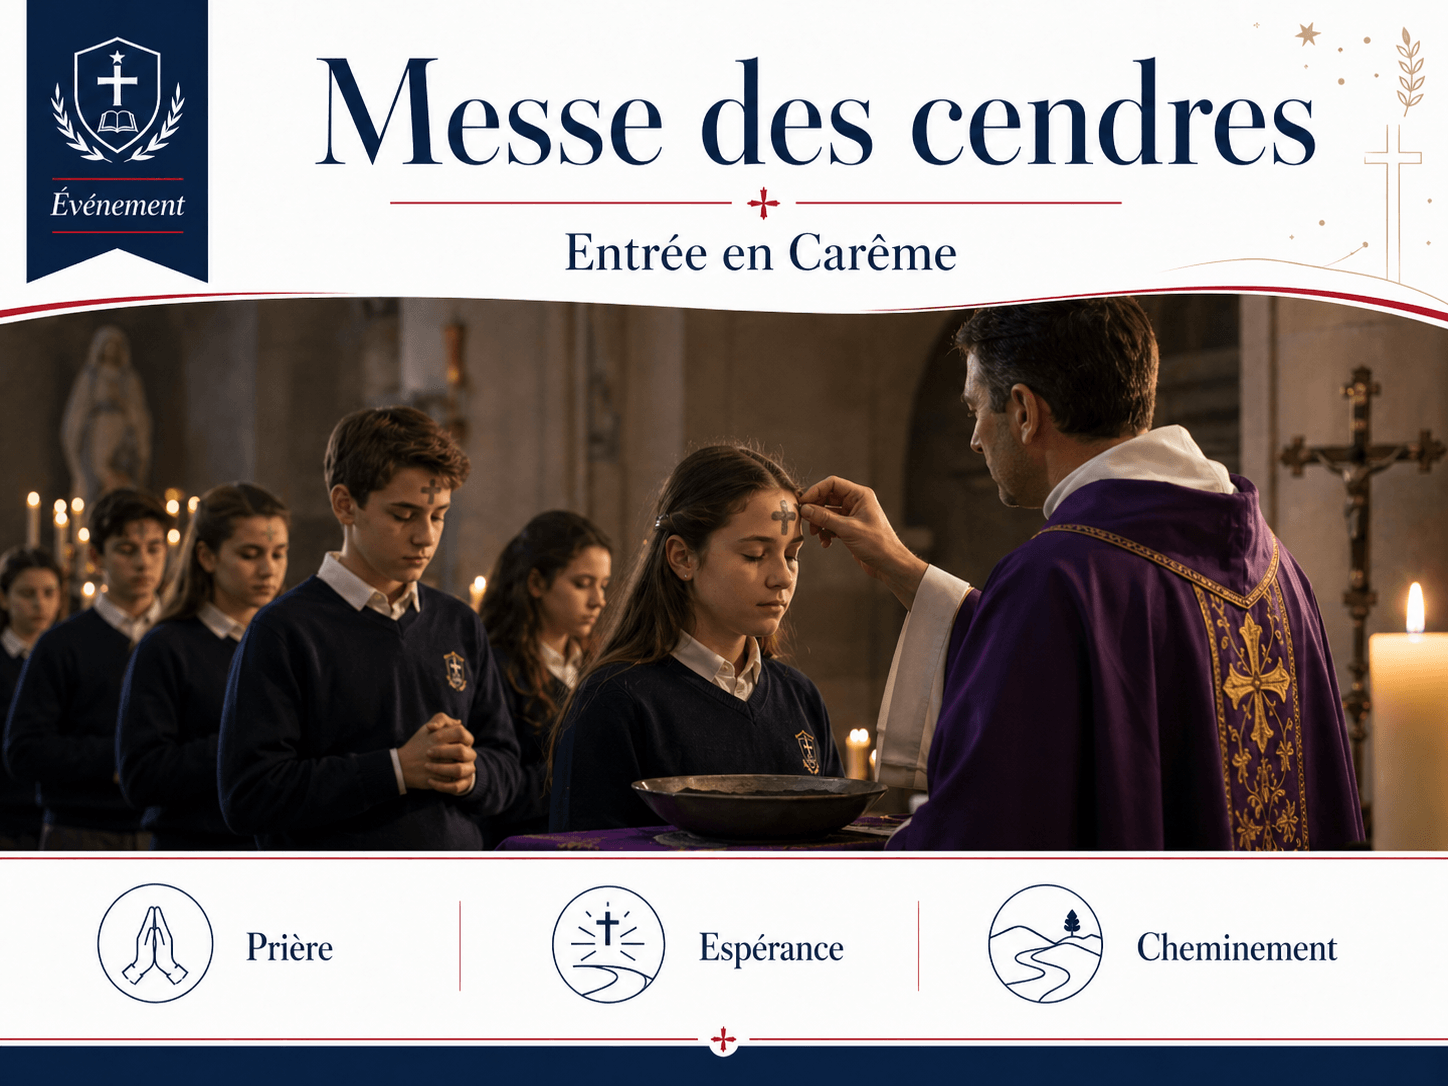Open the Événement banner label
Viewport: 1448px width, 1086px height.
pyautogui.click(x=118, y=205)
